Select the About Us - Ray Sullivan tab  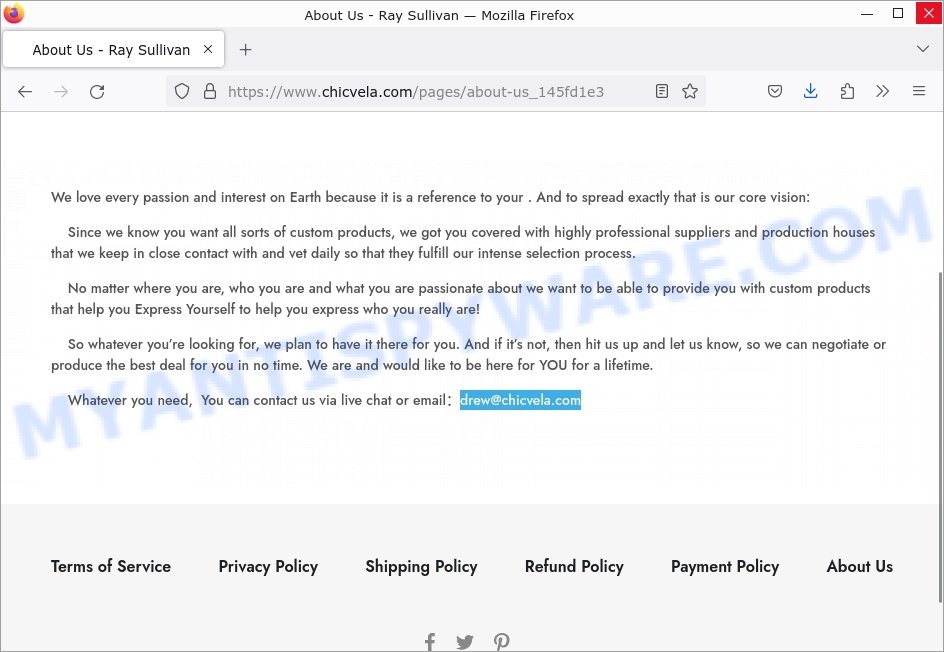point(114,49)
